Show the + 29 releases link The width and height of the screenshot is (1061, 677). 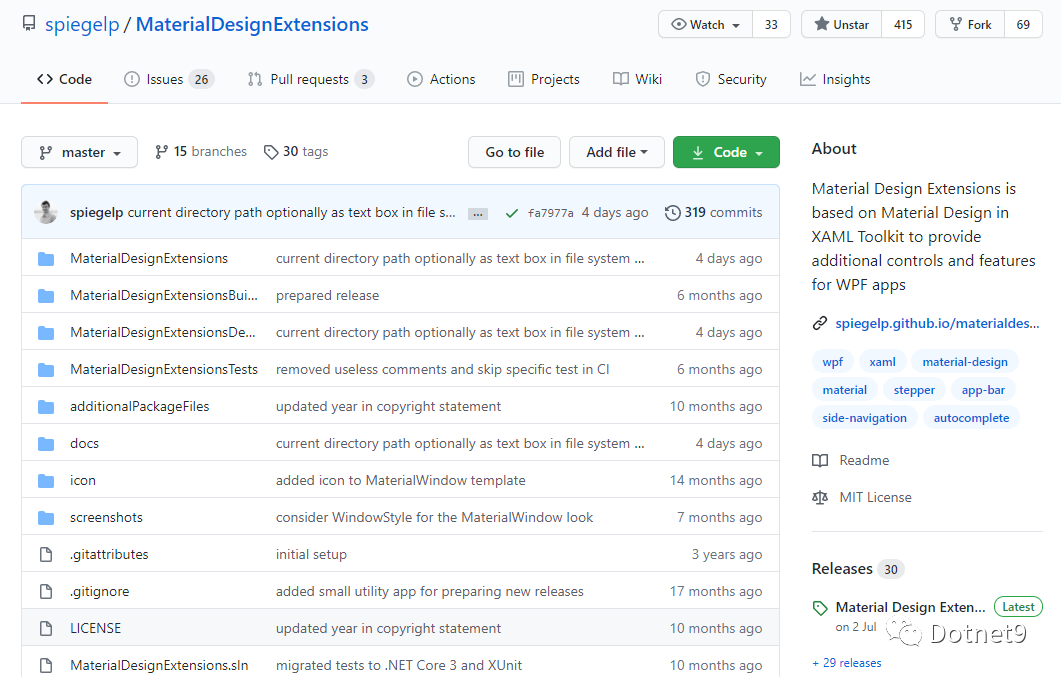click(x=846, y=663)
